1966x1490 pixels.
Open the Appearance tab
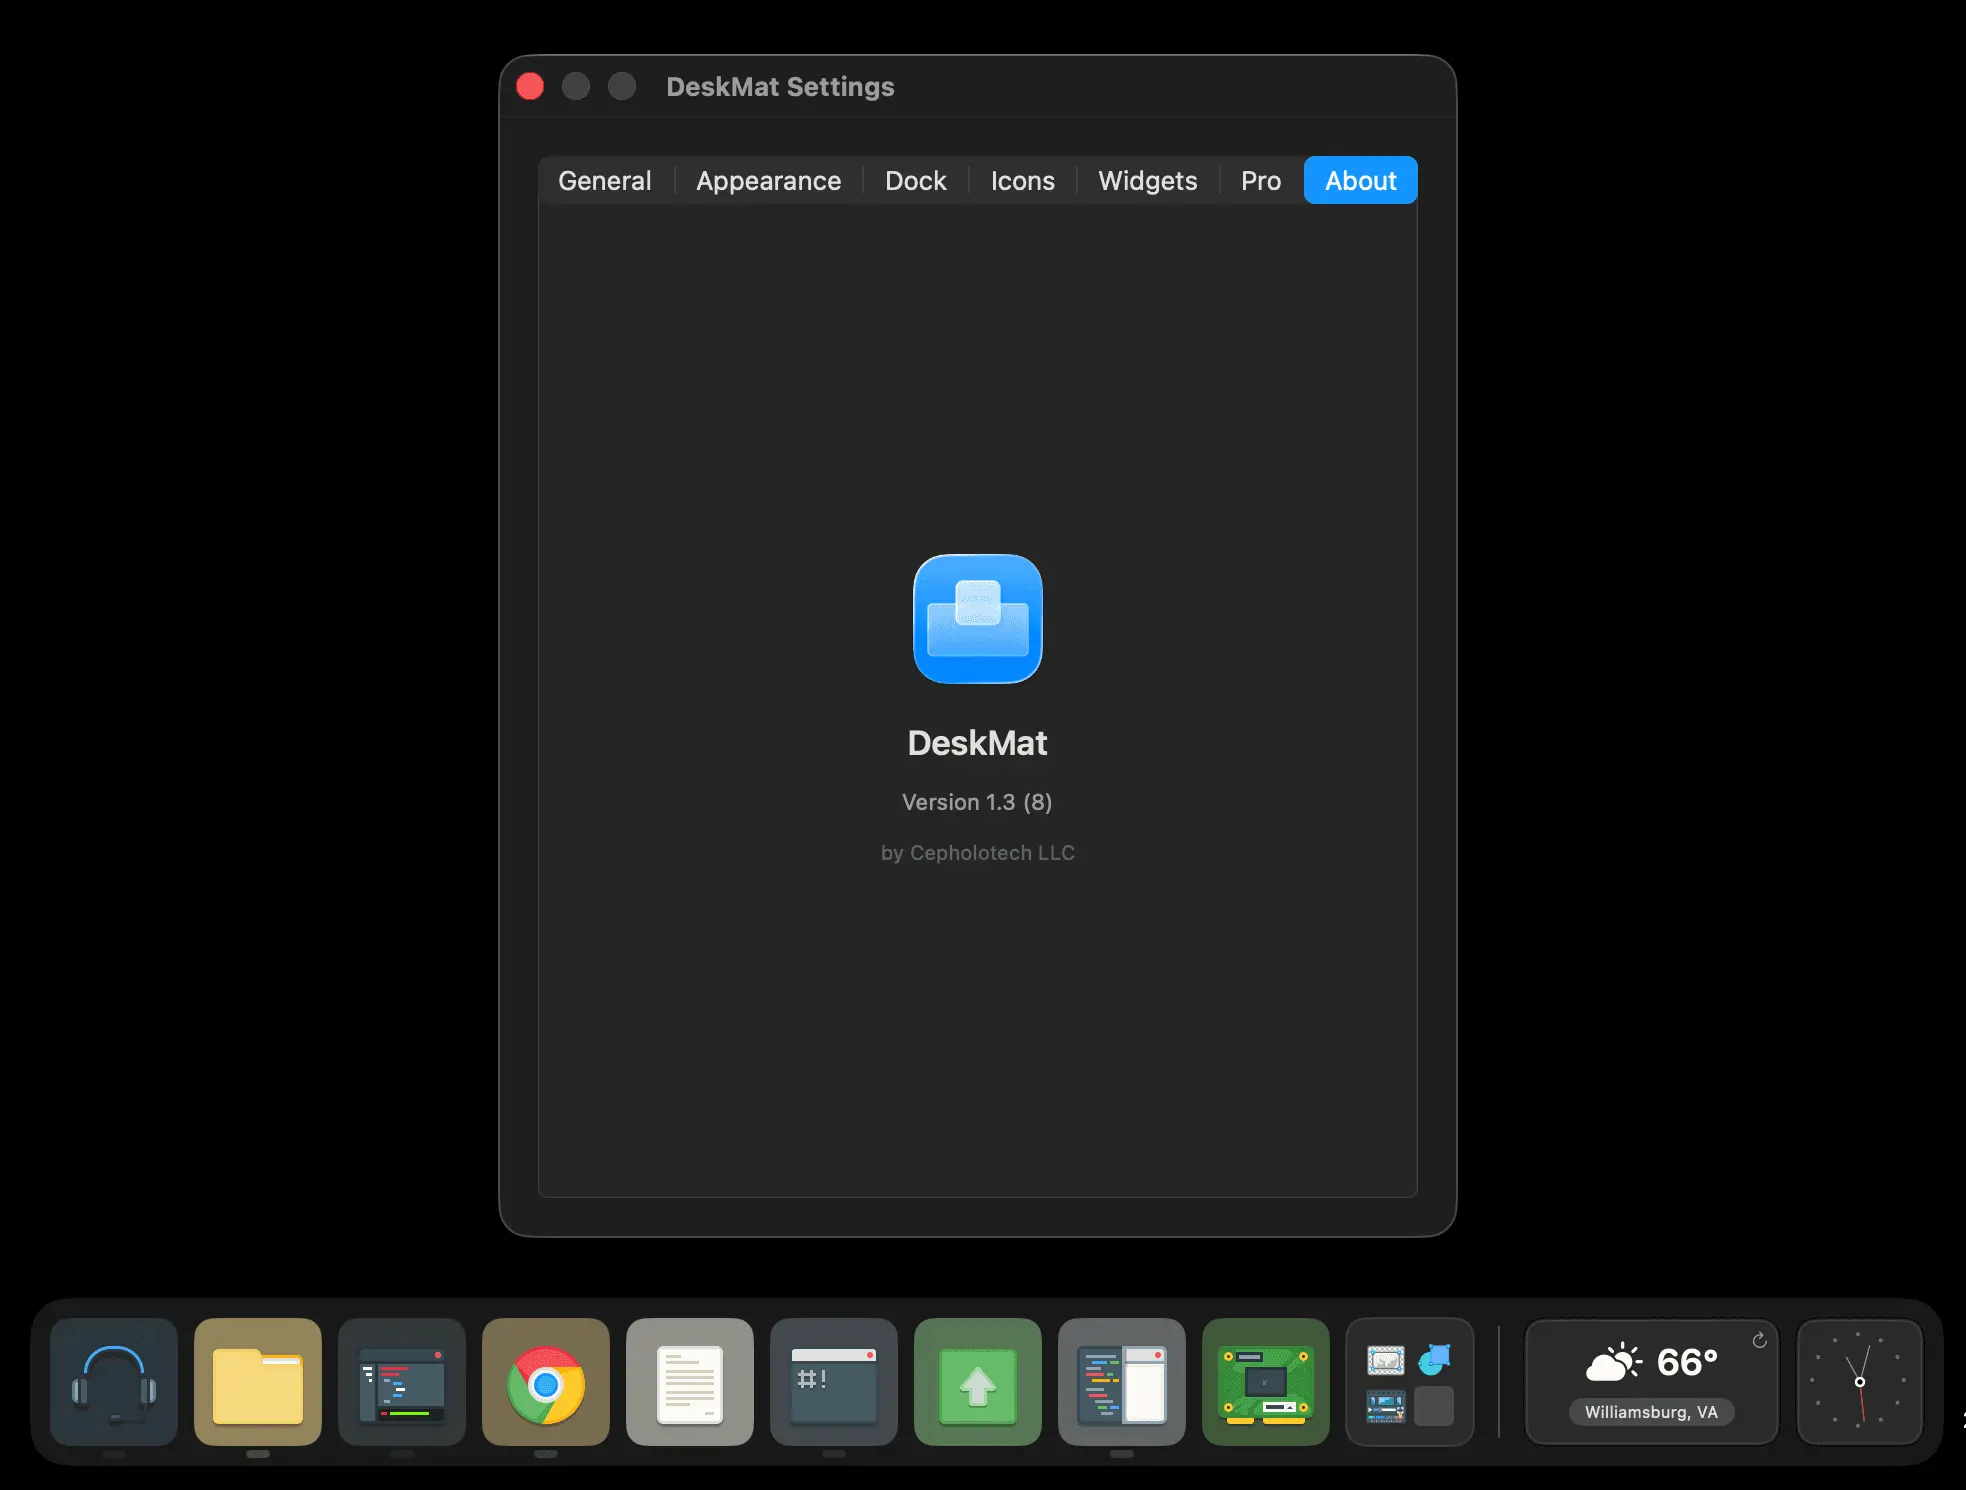[769, 181]
